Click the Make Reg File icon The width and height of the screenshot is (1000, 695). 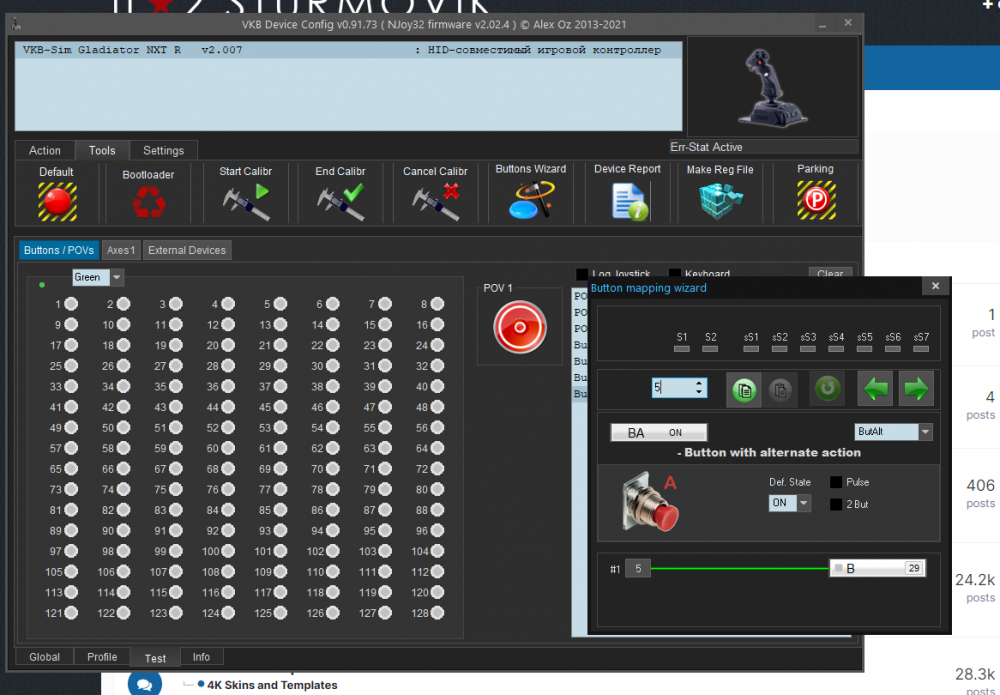point(720,201)
